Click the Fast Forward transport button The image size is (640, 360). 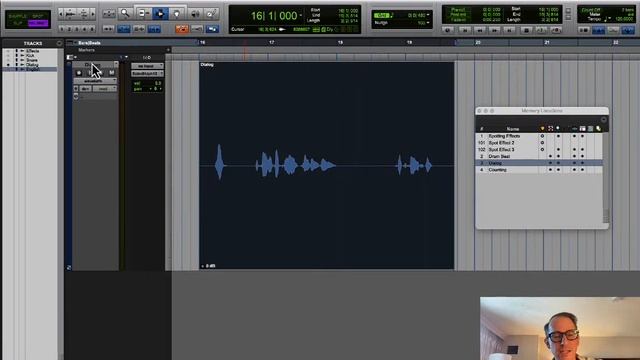(494, 30)
